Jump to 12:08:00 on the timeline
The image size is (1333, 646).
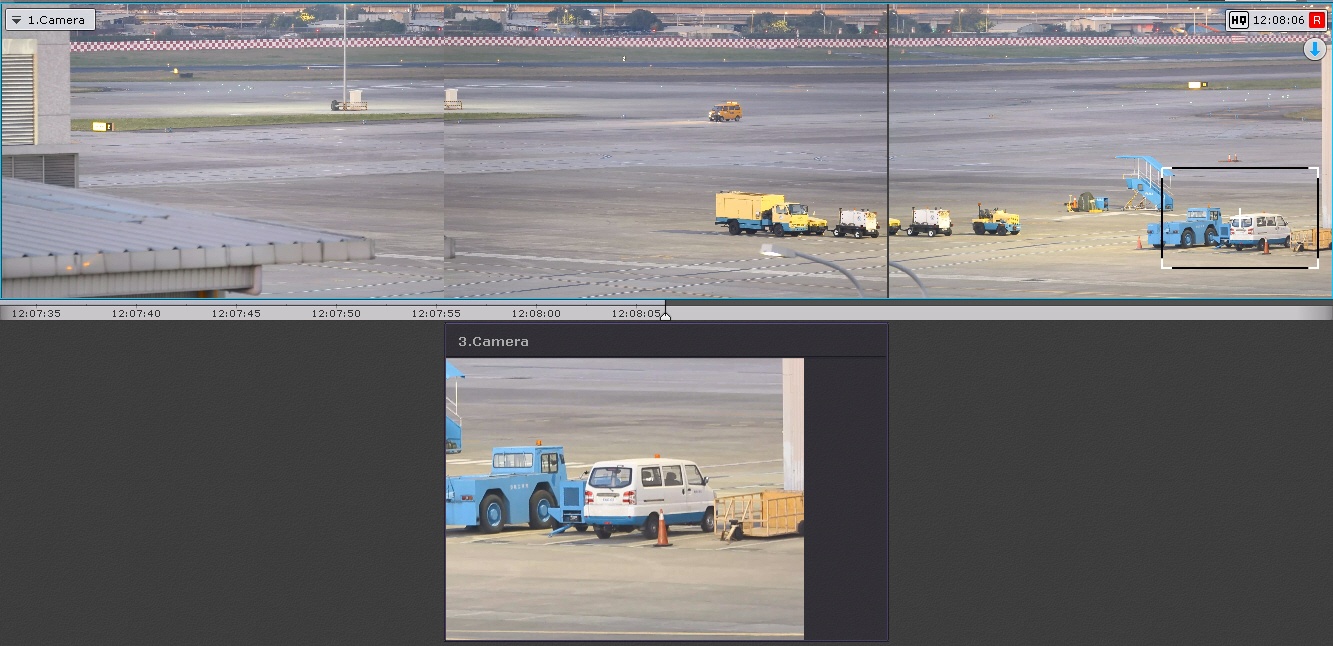[x=536, y=313]
